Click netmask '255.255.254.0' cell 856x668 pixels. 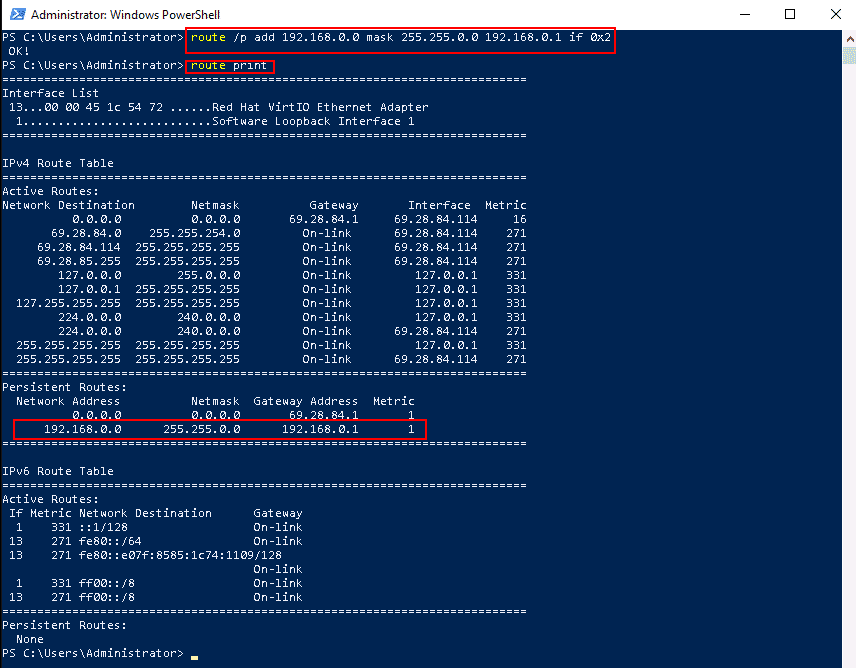[195, 234]
